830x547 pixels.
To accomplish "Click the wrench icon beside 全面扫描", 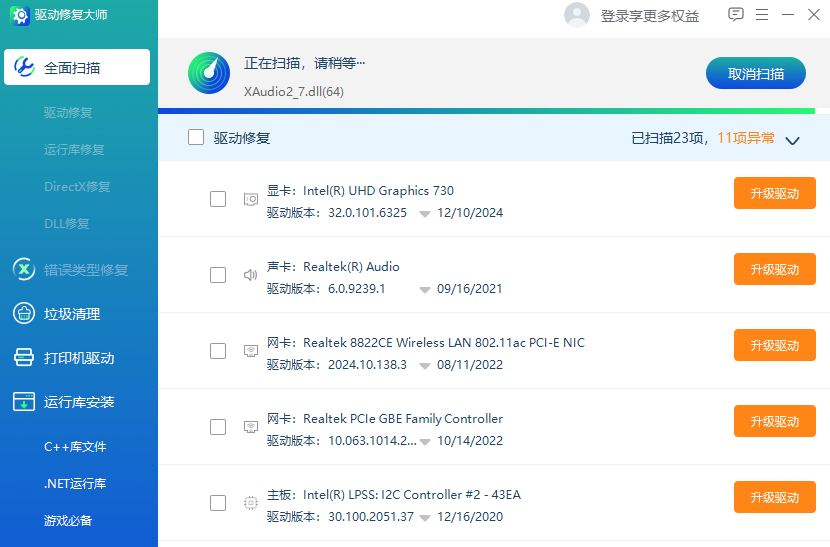I will click(x=24, y=67).
